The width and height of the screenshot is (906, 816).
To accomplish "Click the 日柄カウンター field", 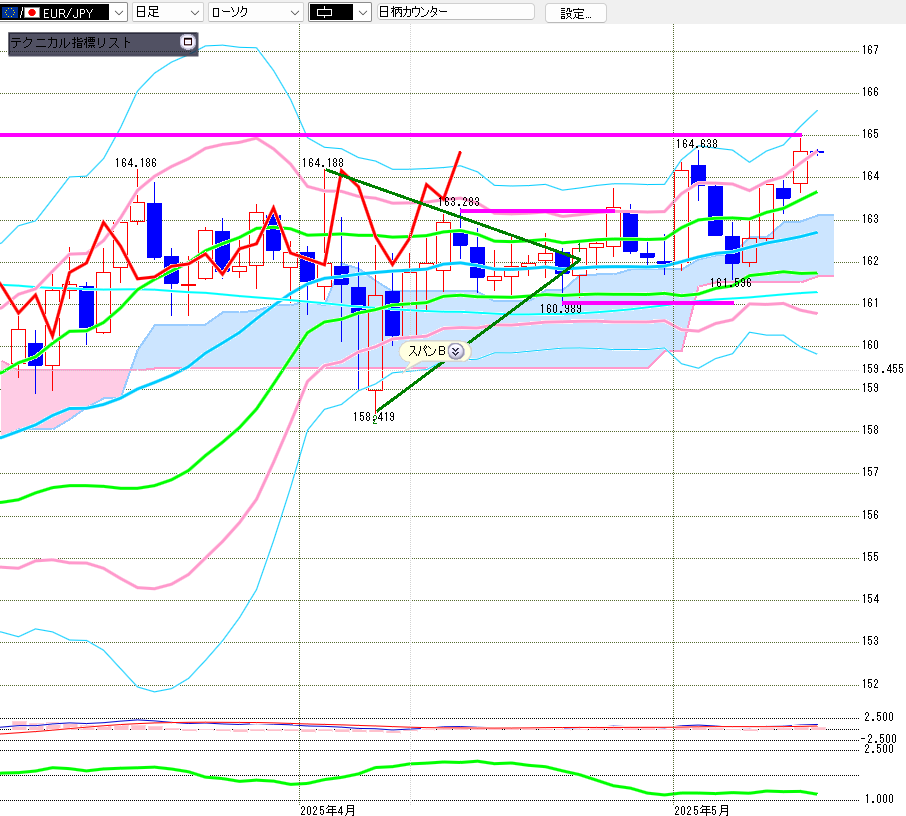I will pyautogui.click(x=455, y=12).
